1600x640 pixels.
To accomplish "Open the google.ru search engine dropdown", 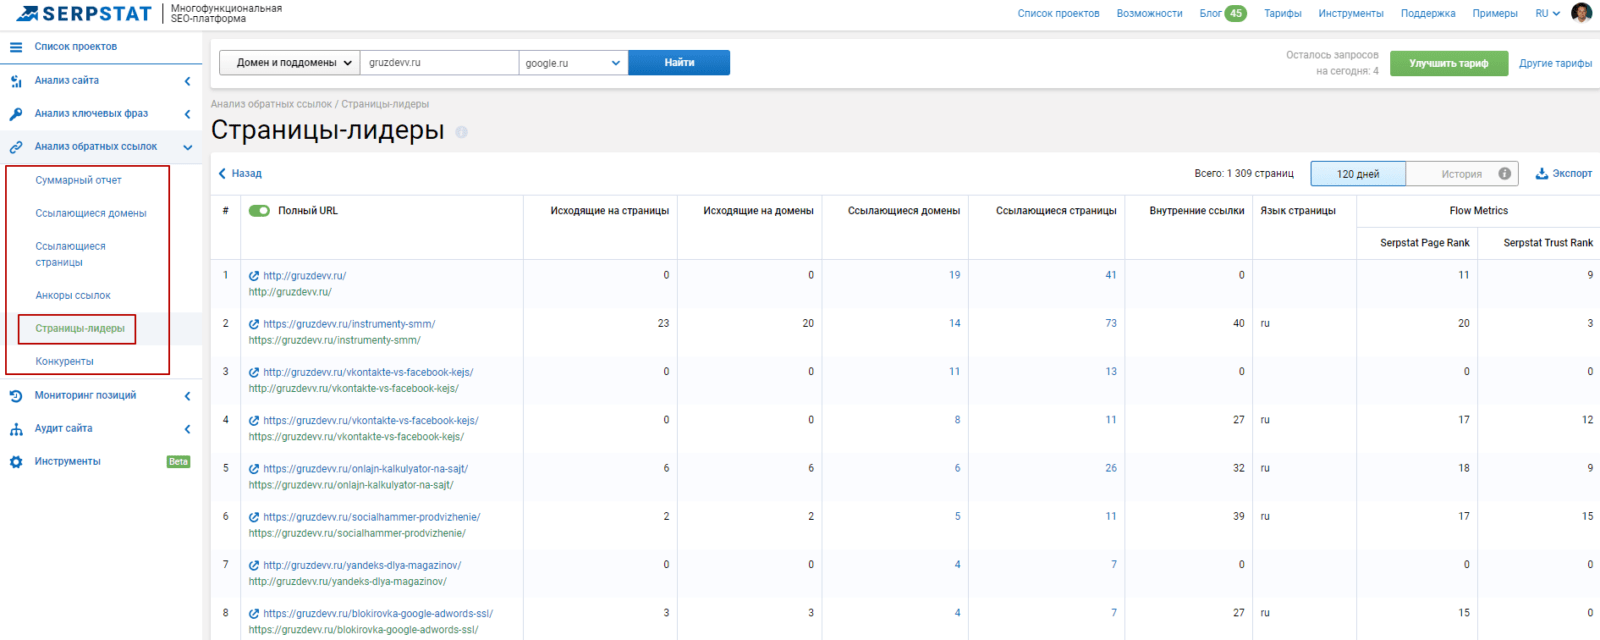I will point(574,63).
